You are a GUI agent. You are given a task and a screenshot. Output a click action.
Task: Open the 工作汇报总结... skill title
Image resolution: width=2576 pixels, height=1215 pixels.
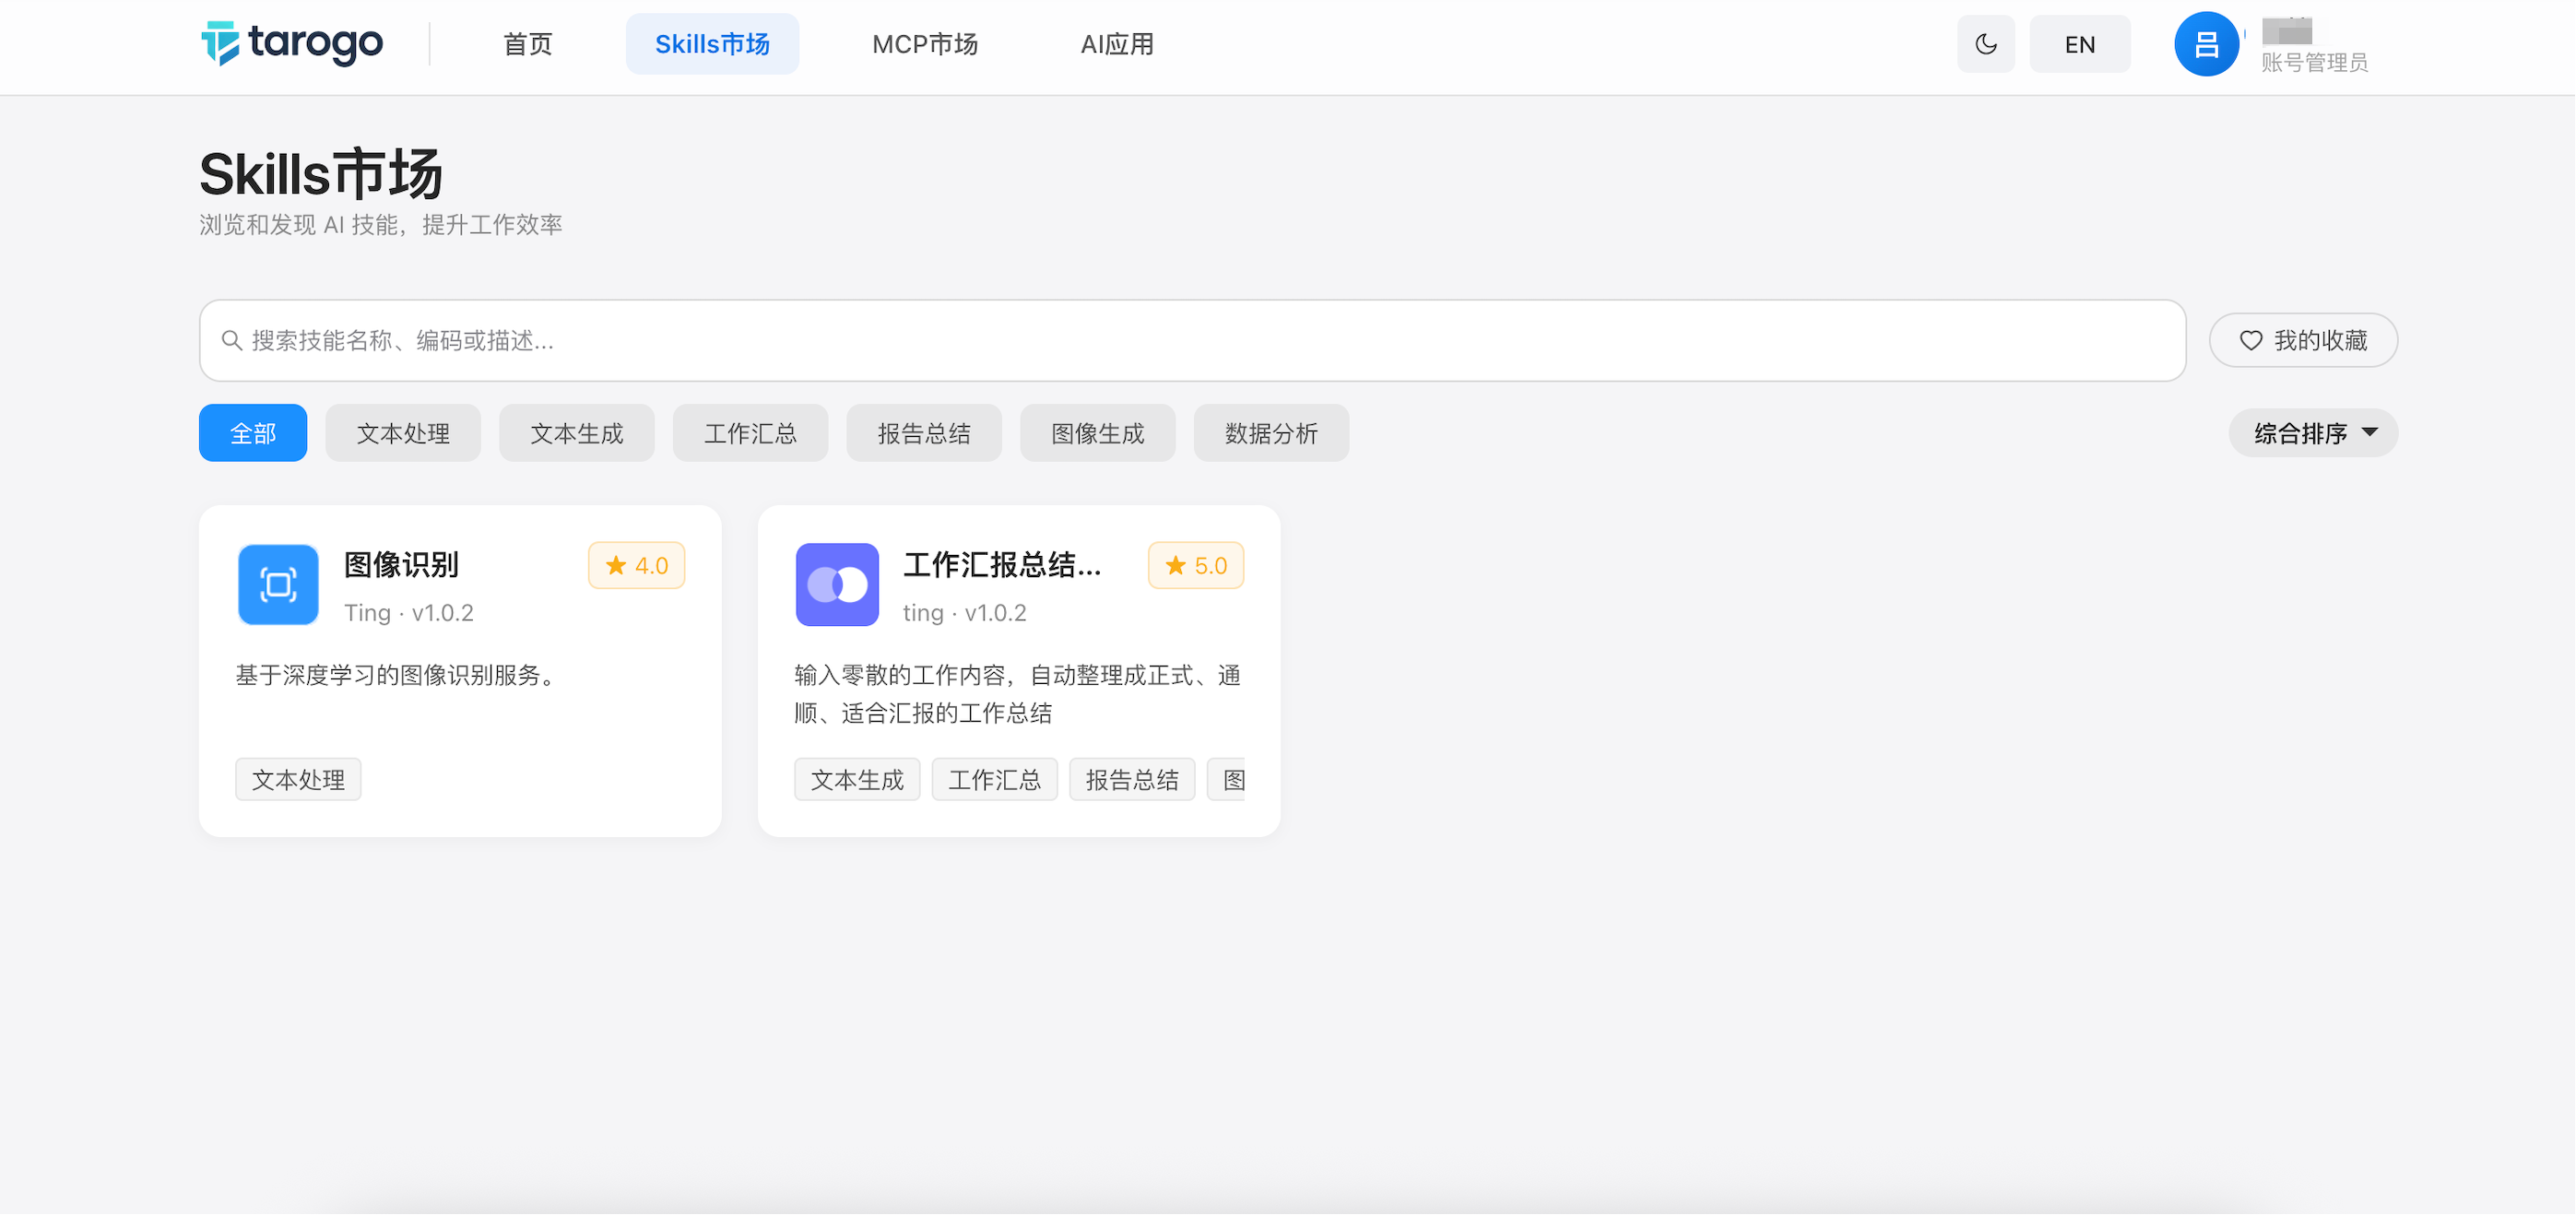tap(1002, 565)
